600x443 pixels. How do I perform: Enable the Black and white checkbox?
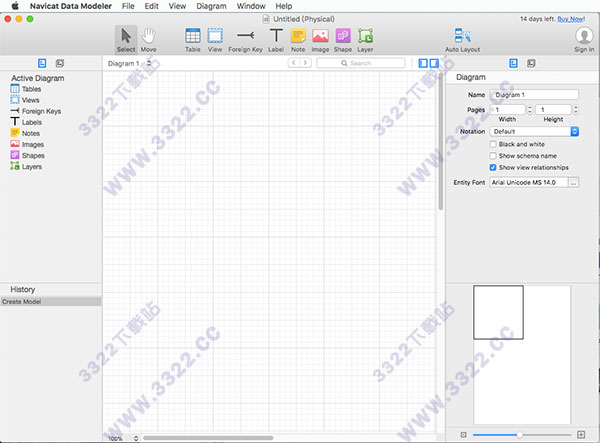(x=493, y=144)
